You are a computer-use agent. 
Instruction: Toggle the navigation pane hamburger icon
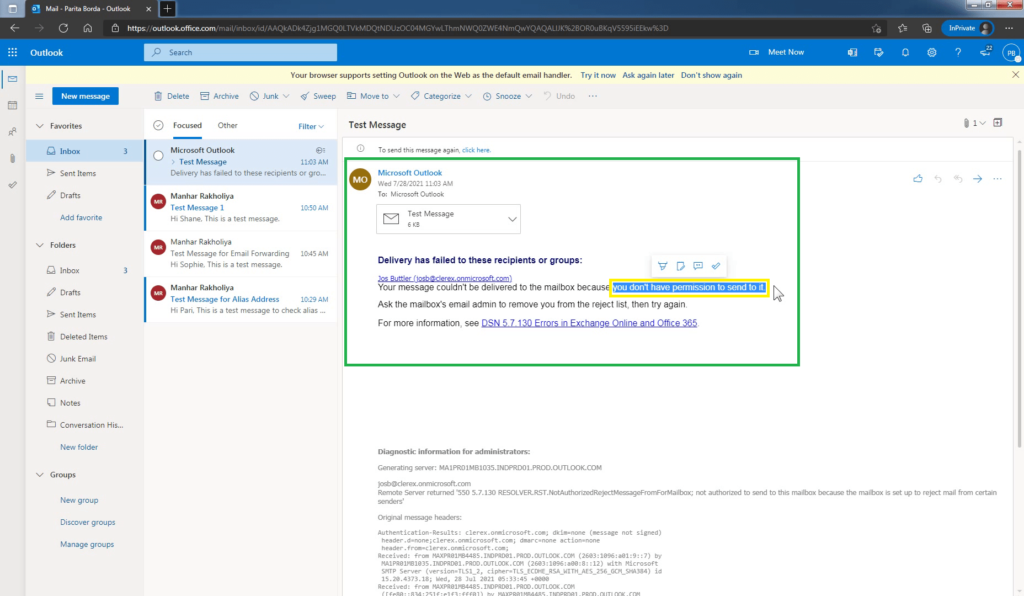click(39, 96)
